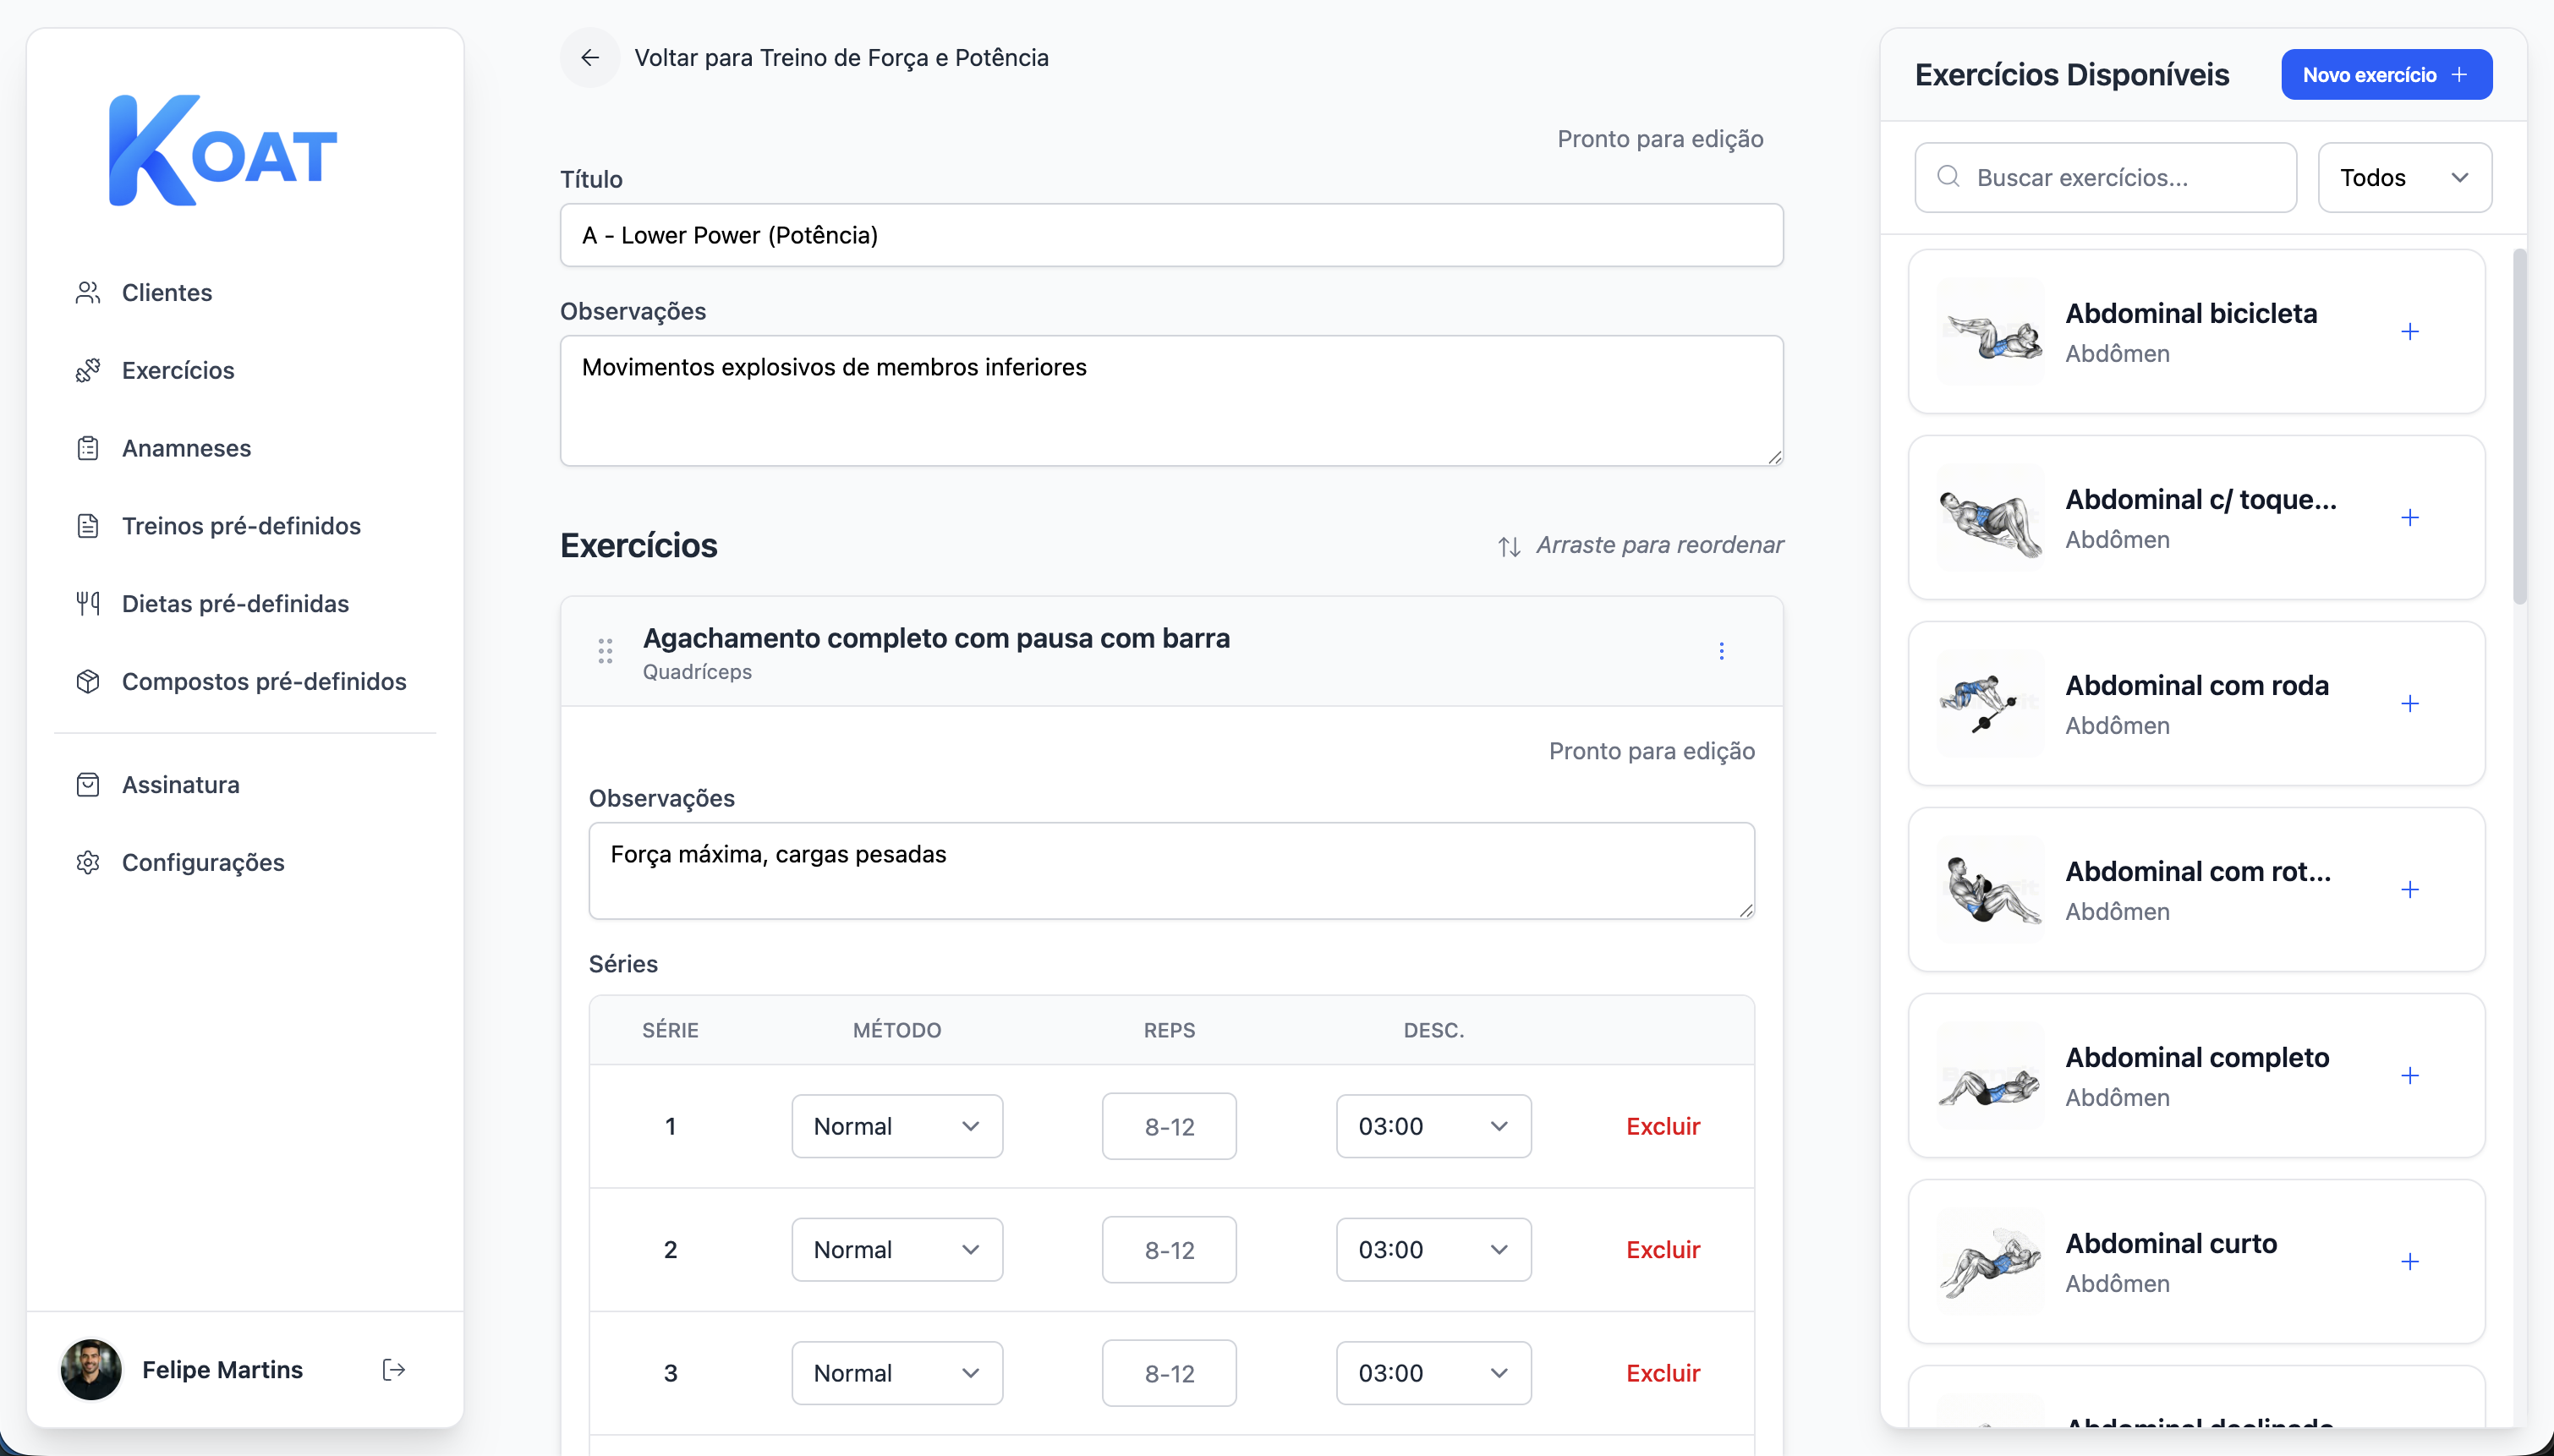2554x1456 pixels.
Task: Open Treinos pré-definidos in the sidebar
Action: click(x=241, y=526)
